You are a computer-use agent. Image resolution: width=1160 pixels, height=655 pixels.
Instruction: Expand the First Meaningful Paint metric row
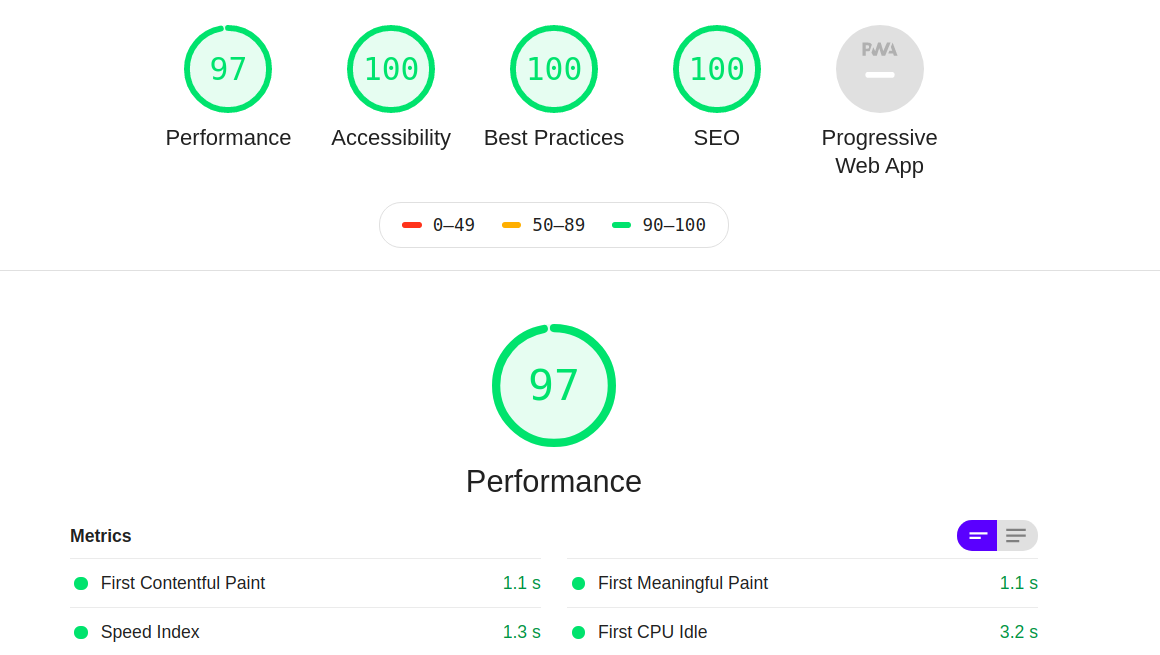(x=683, y=583)
